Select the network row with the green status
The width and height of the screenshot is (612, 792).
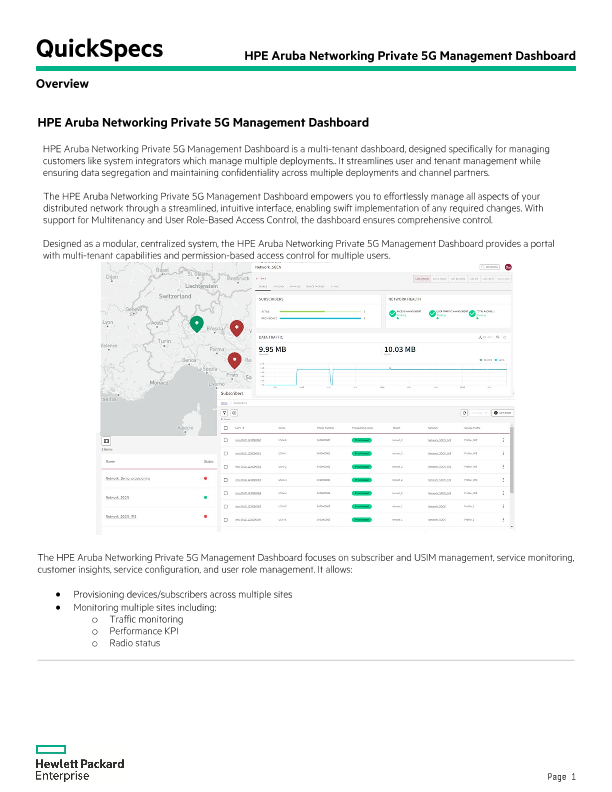[159, 498]
